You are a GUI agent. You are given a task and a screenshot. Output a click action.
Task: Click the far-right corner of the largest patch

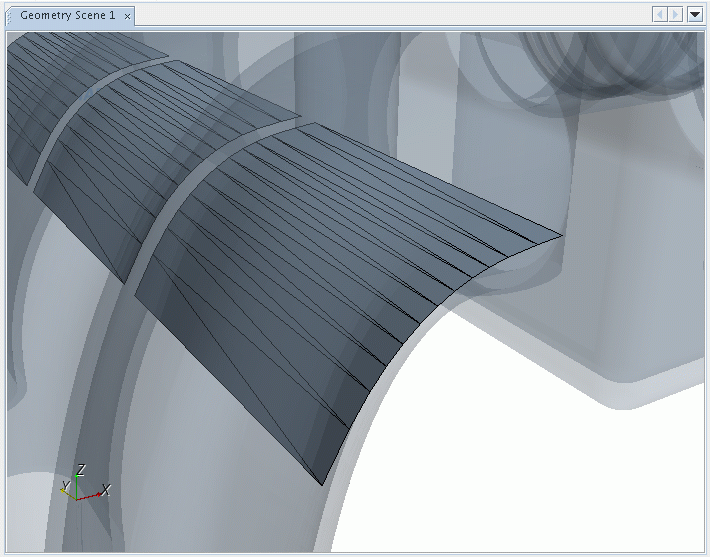pyautogui.click(x=560, y=238)
